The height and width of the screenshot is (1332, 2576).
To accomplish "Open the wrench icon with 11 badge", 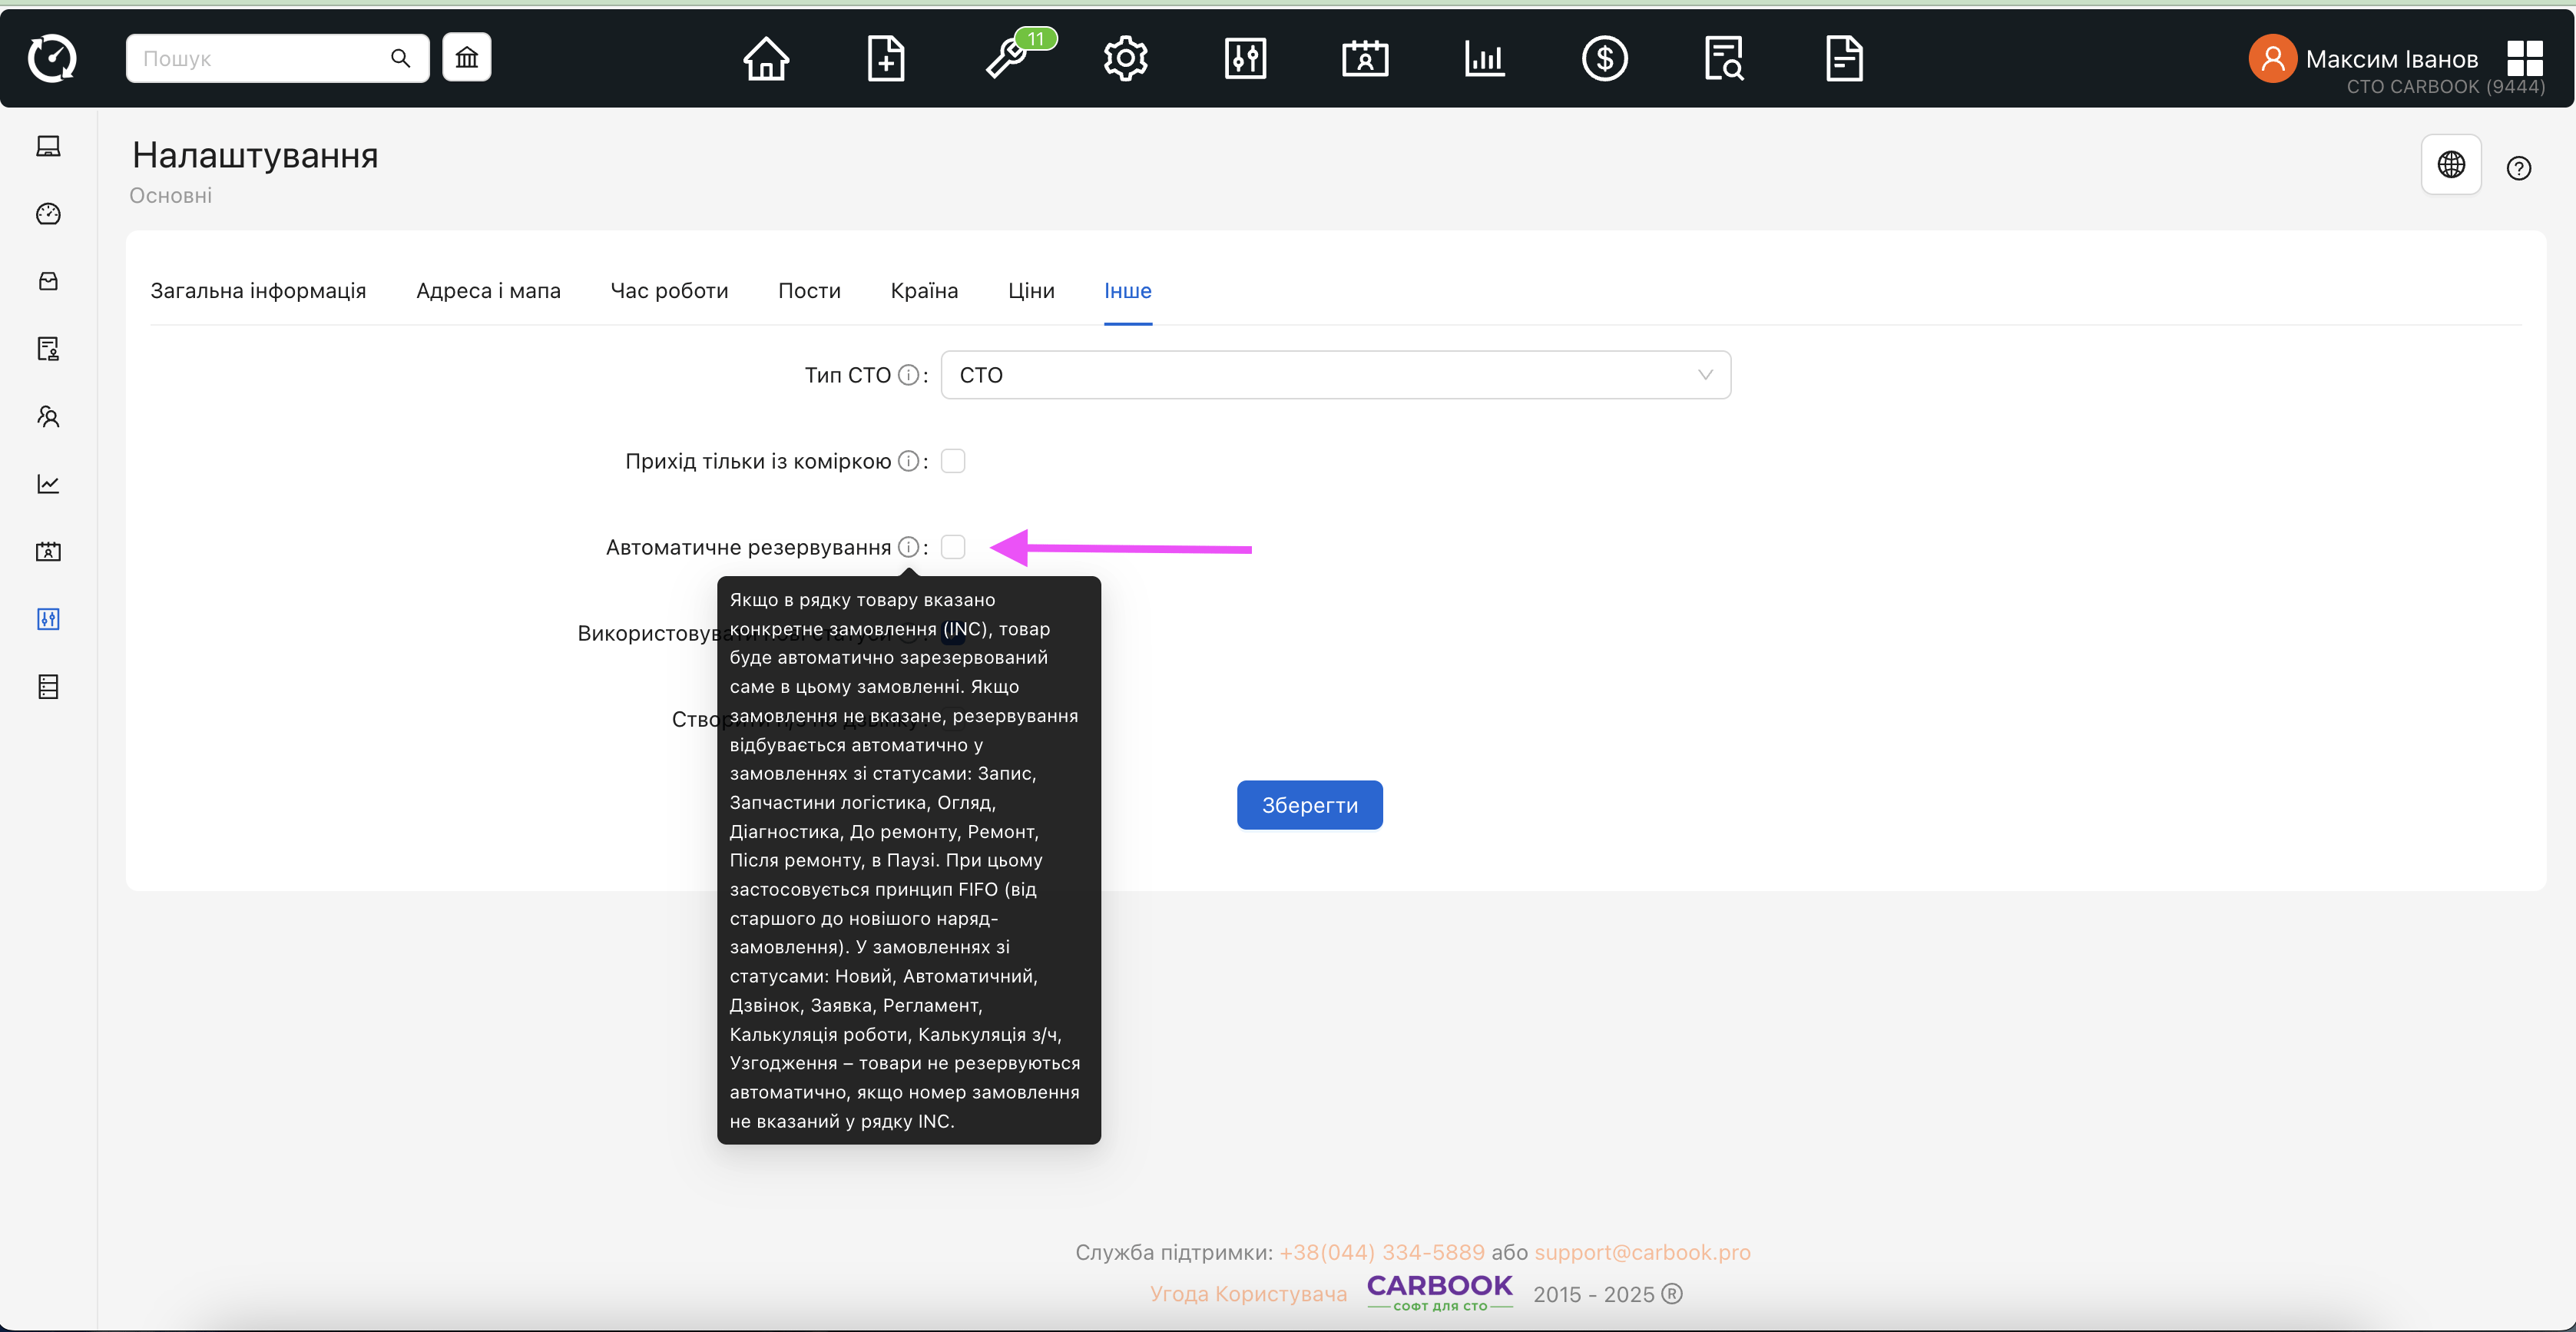I will (x=1006, y=58).
